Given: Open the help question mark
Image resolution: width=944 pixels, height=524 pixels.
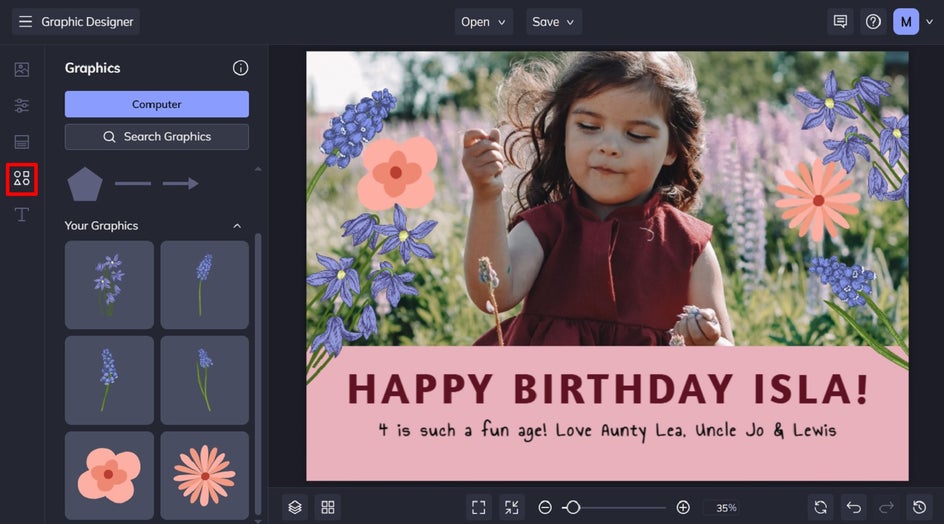Looking at the screenshot, I should [873, 22].
